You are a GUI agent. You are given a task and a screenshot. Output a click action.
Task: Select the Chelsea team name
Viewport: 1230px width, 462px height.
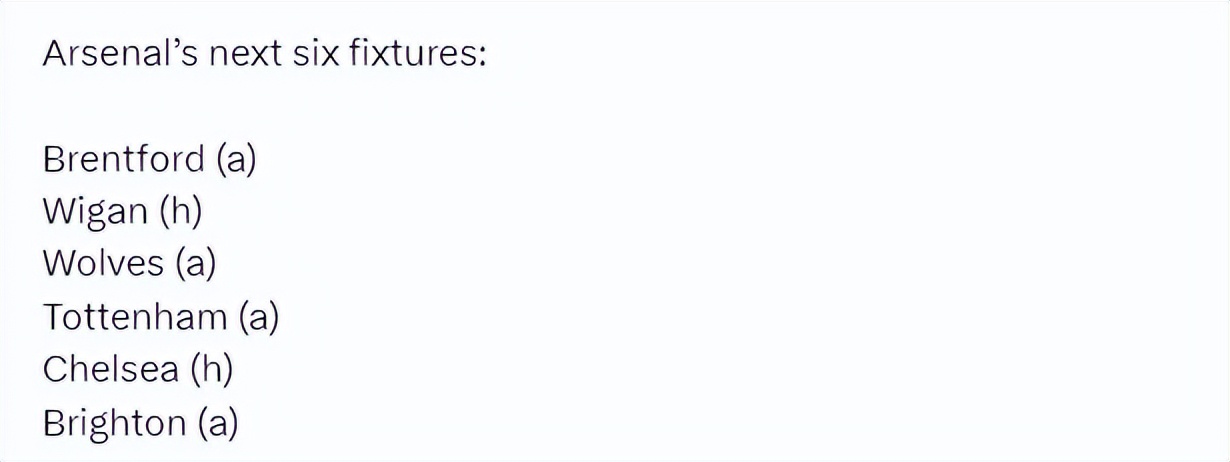(111, 370)
